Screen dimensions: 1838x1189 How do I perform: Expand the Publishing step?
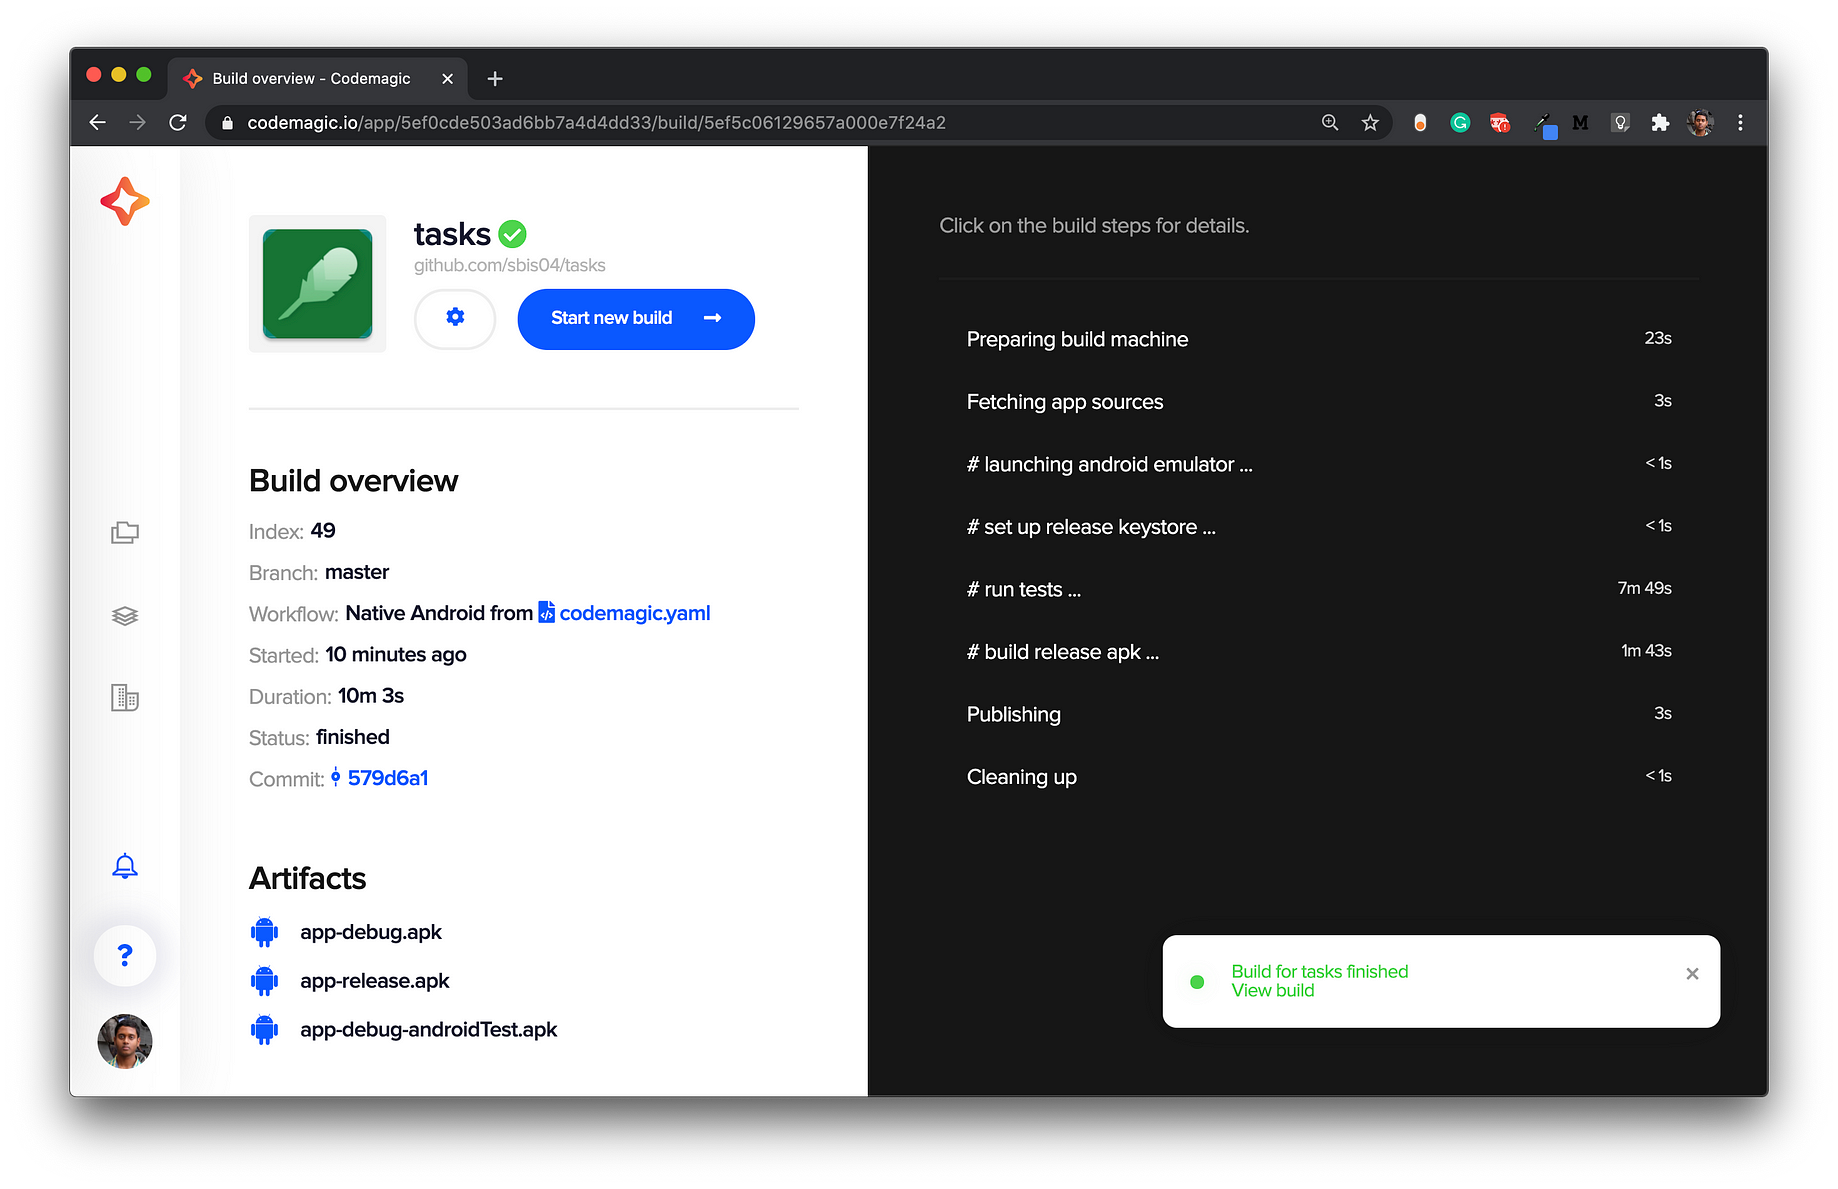tap(1318, 714)
